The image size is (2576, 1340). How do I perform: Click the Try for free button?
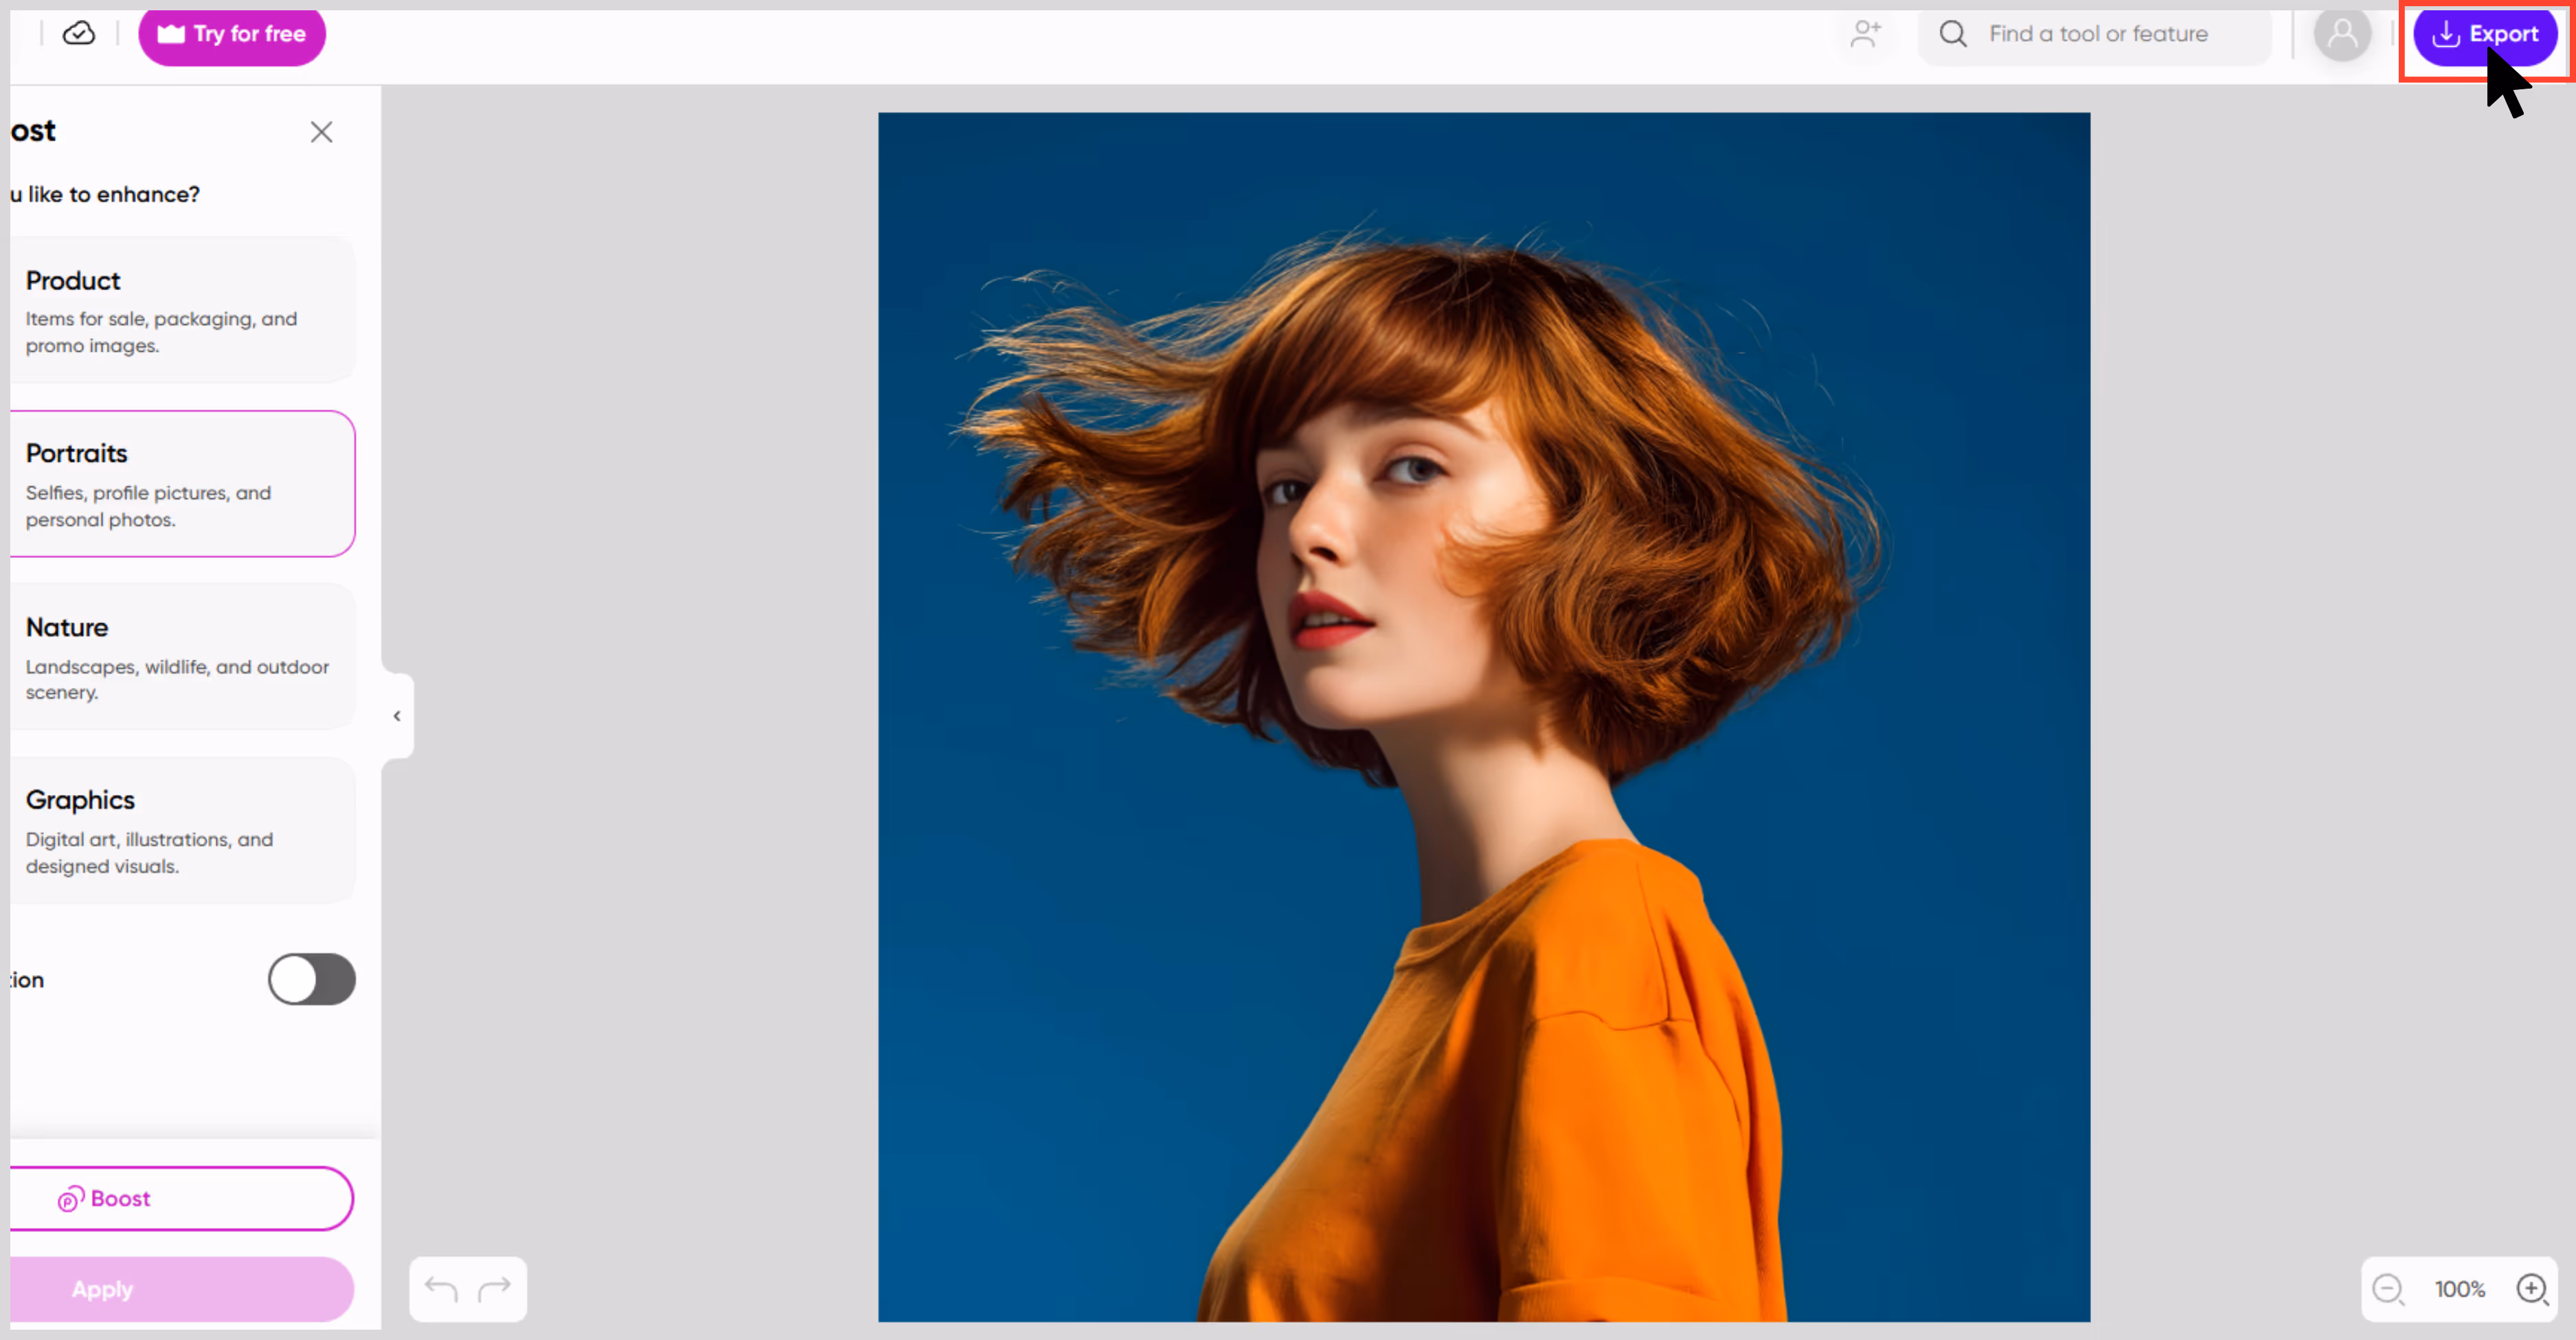pyautogui.click(x=232, y=34)
